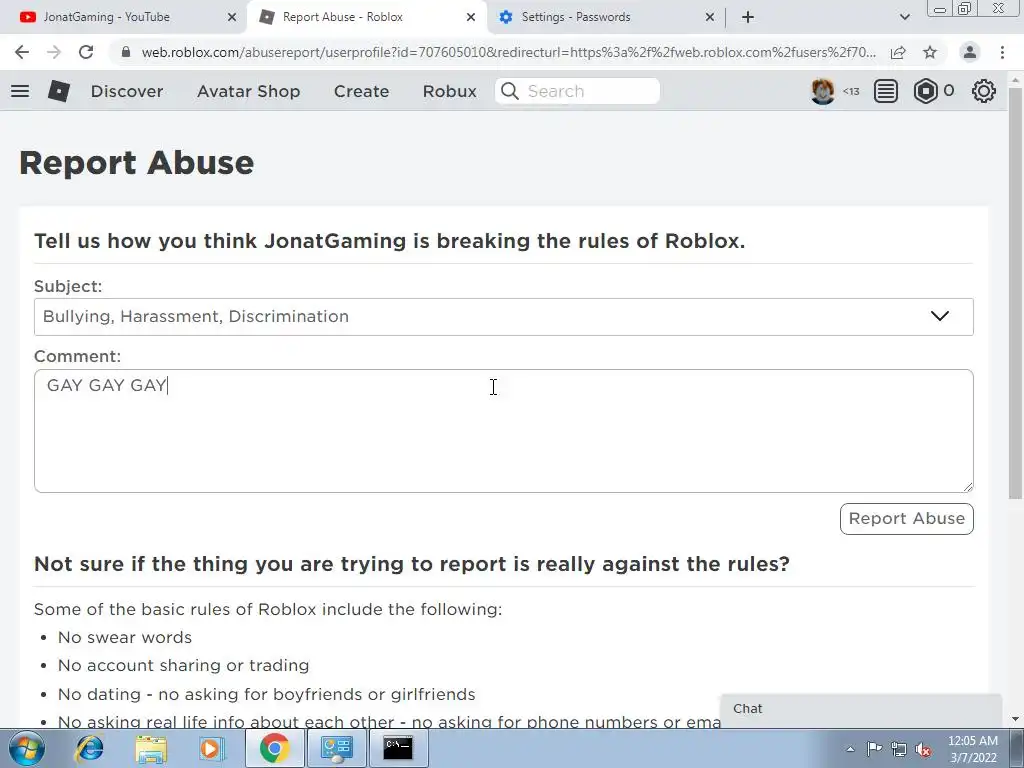Close the JonatGaming YouTube tab
Viewport: 1024px width, 768px height.
pos(232,18)
